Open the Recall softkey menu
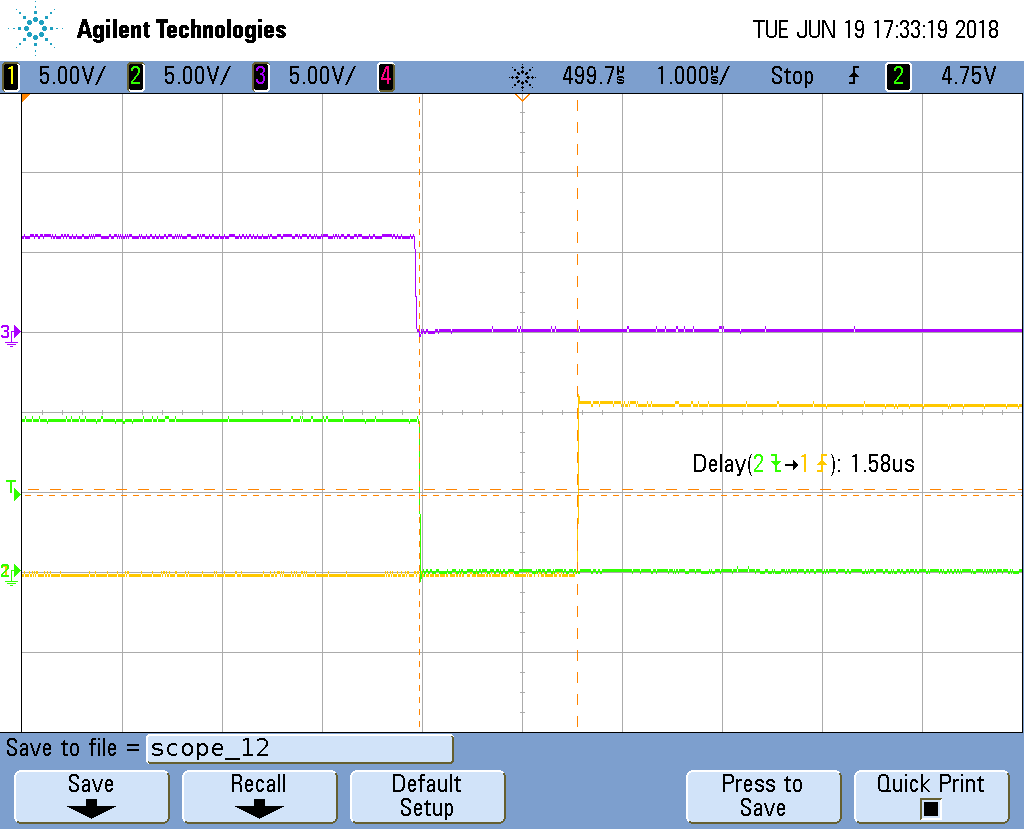Viewport: 1024px width, 829px height. pyautogui.click(x=259, y=796)
